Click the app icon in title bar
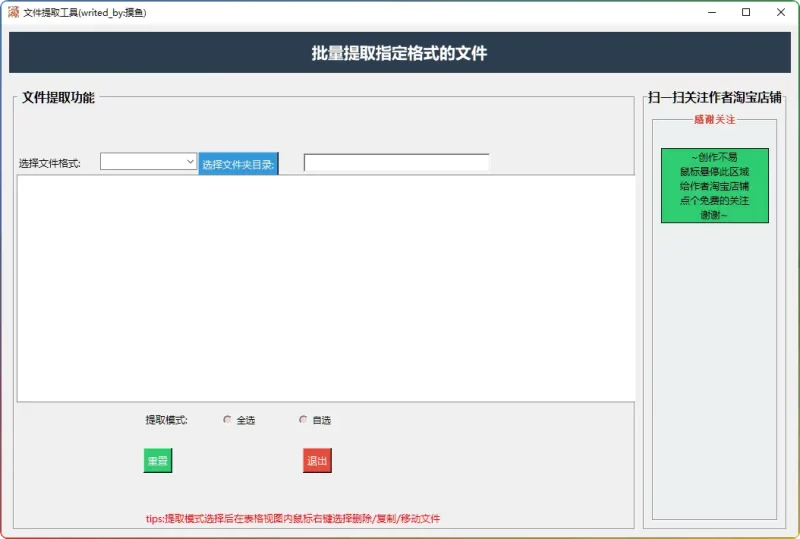Image resolution: width=800 pixels, height=539 pixels. (x=13, y=12)
